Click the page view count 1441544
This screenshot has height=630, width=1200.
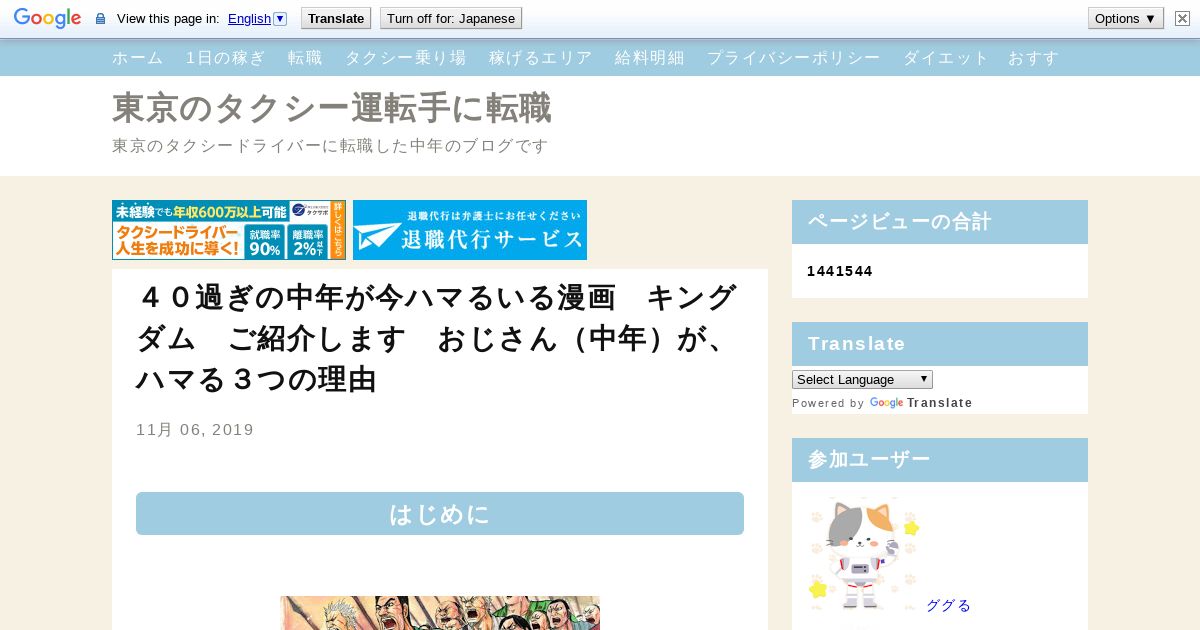click(840, 271)
